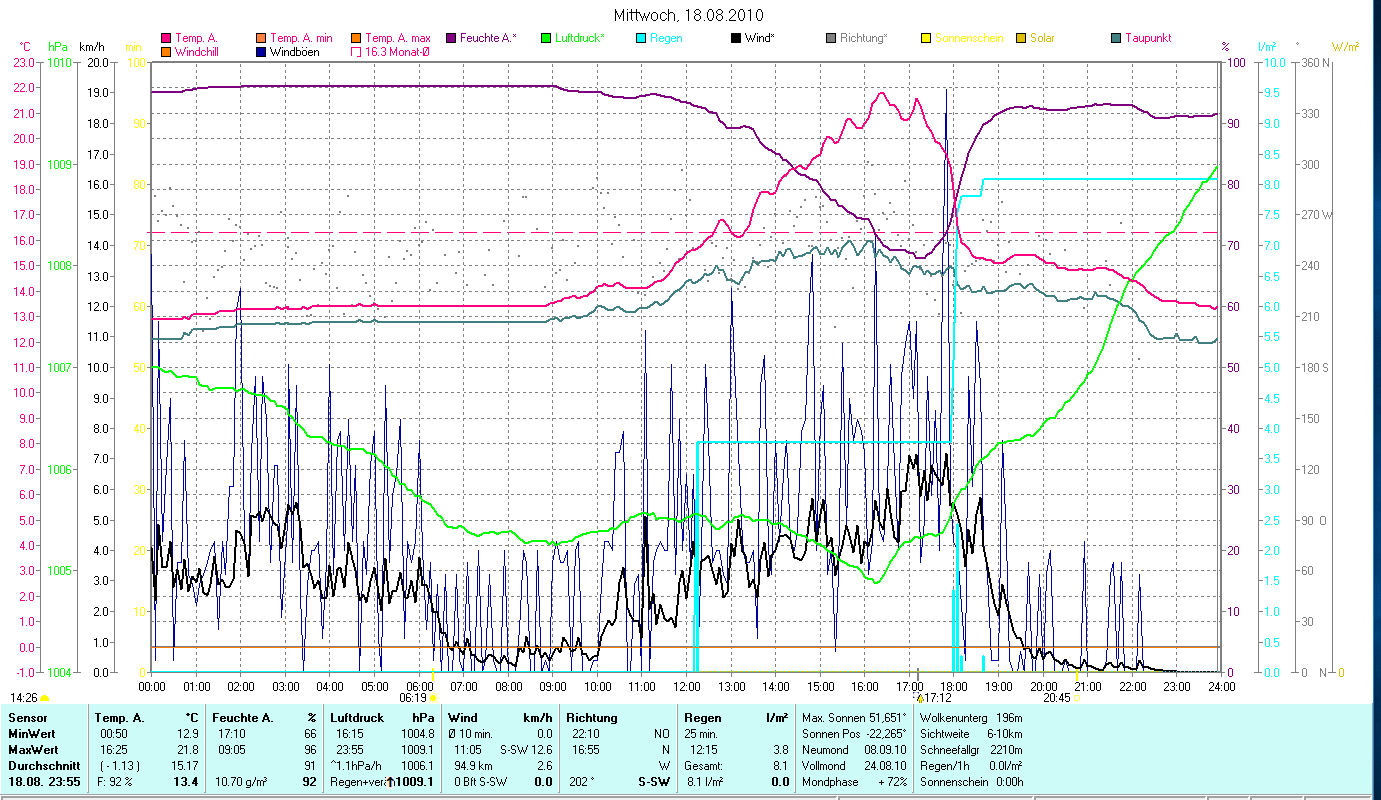Click the cyan Regen legend square
The height and width of the screenshot is (800, 1381).
641,38
